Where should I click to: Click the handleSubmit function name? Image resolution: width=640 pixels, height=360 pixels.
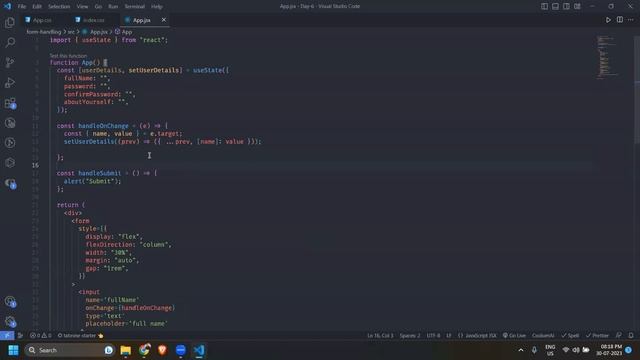[x=100, y=173]
